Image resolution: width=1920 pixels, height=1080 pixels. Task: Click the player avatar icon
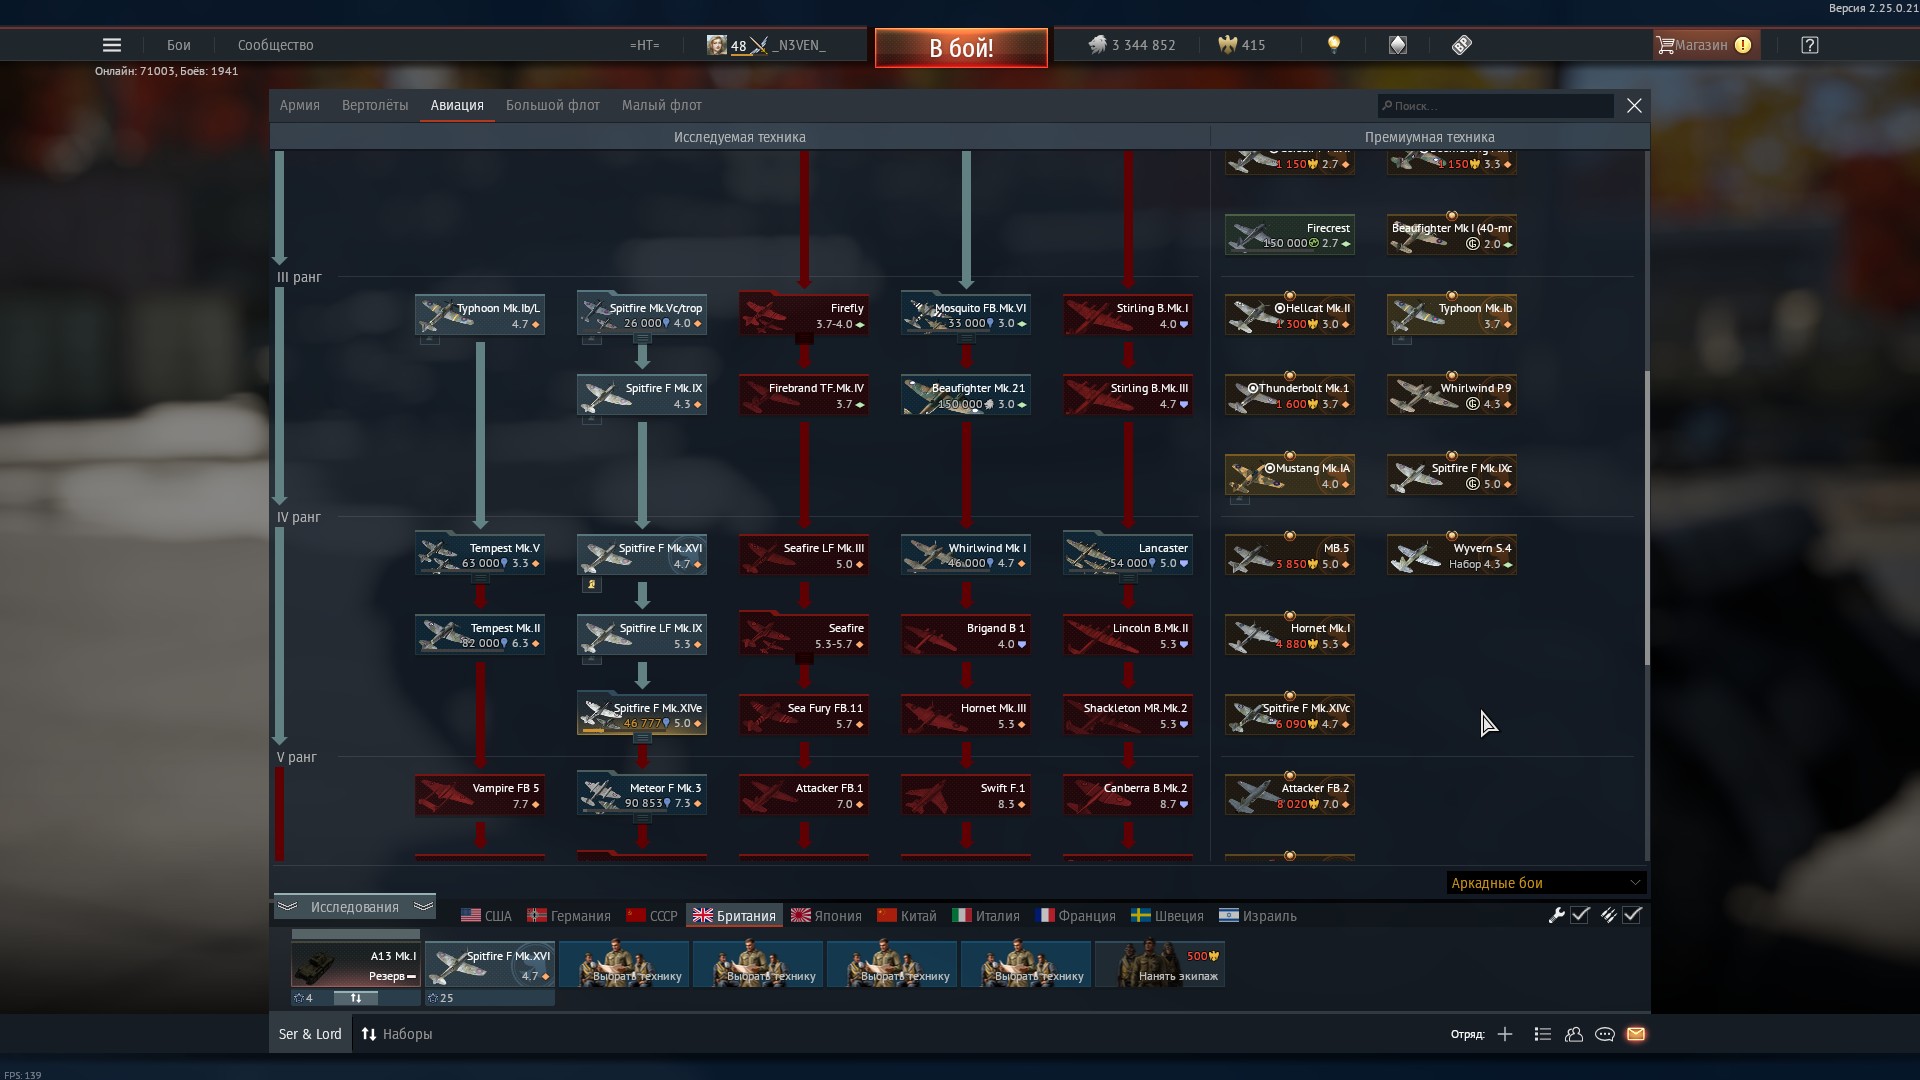(x=717, y=45)
